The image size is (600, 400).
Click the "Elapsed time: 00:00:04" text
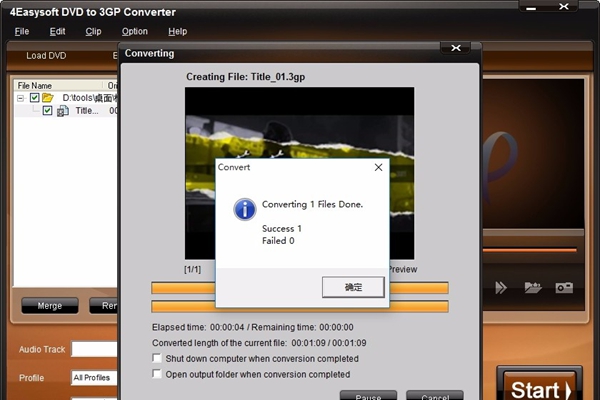[x=198, y=327]
